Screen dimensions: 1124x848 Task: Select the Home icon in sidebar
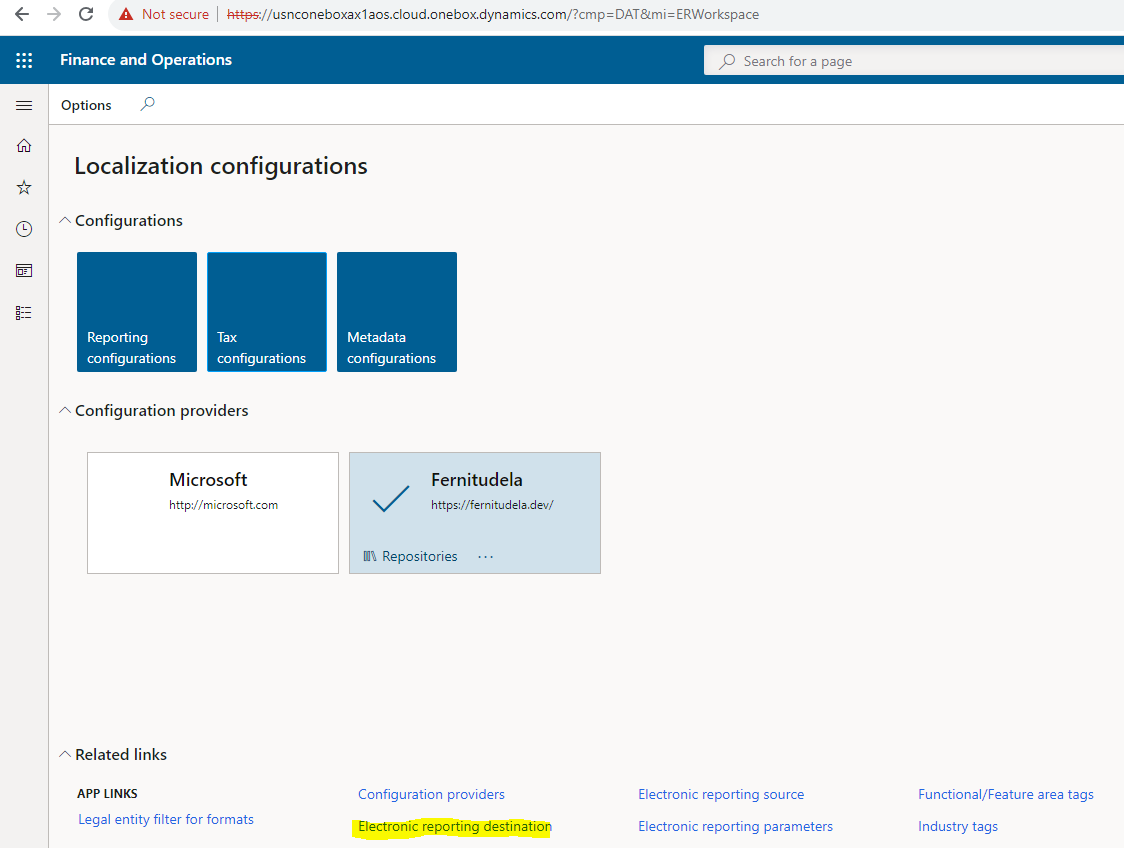24,145
